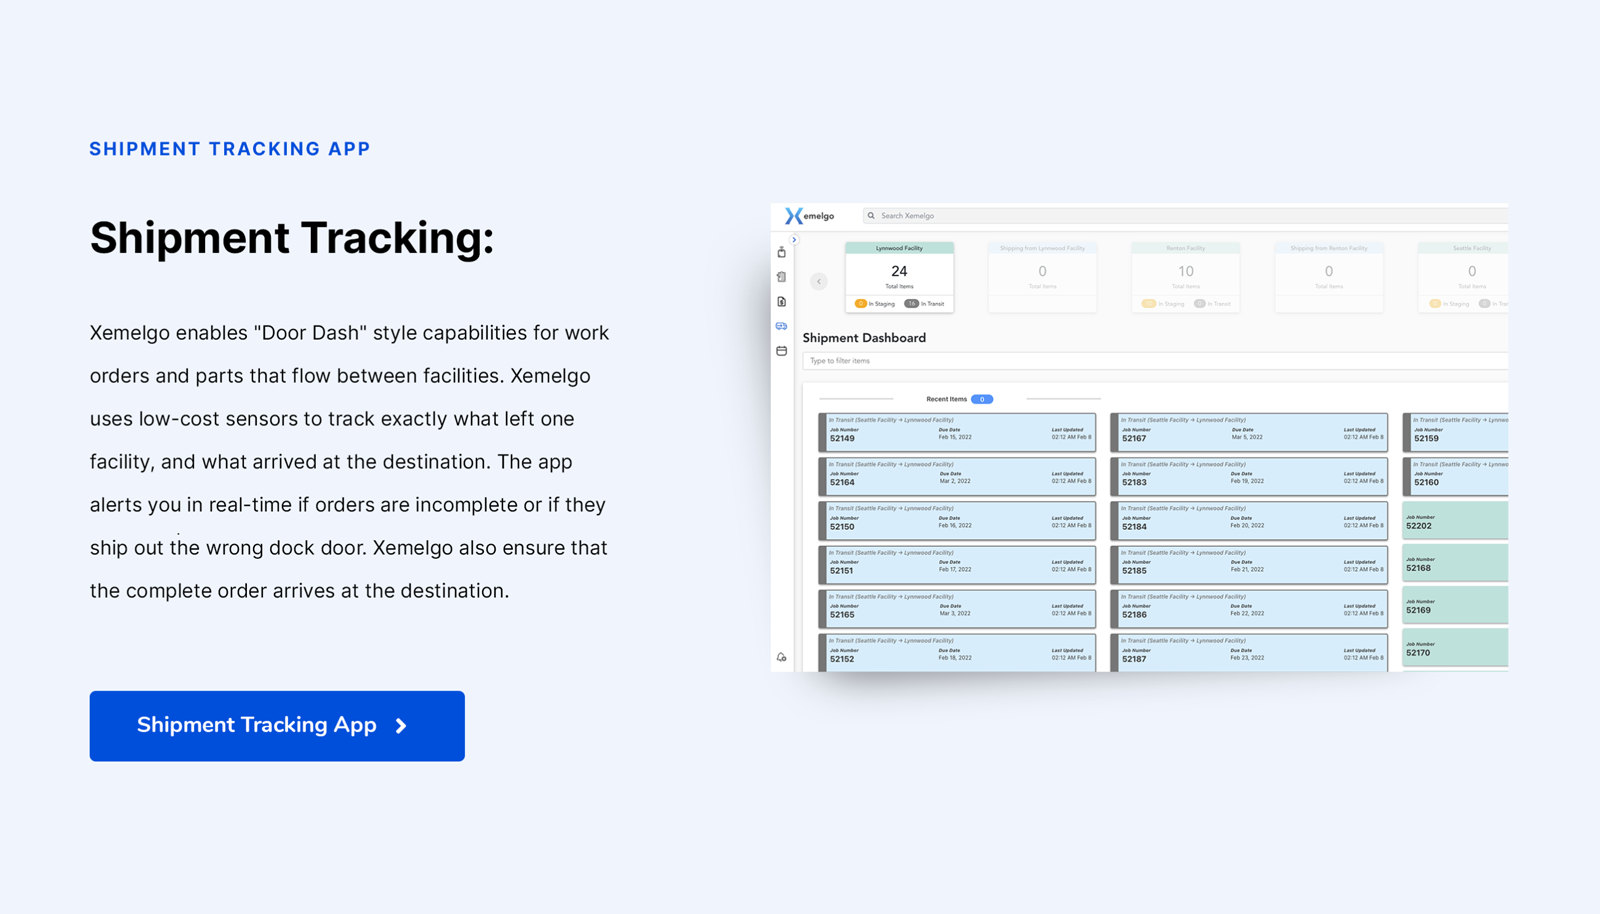The width and height of the screenshot is (1600, 914).
Task: Open job 52185 shipment card
Action: pos(1249,565)
